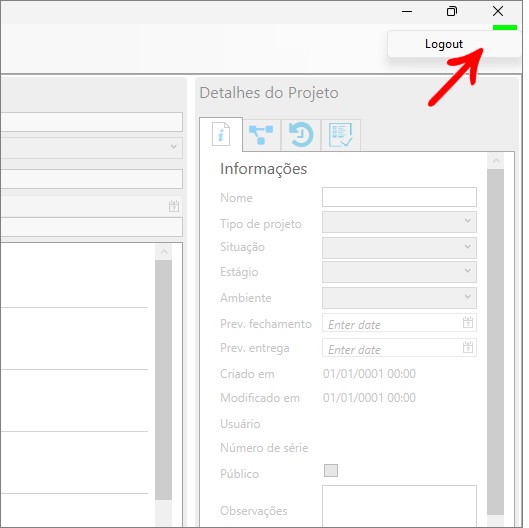Expand the Estágio dropdown
529x528 pixels.
pyautogui.click(x=399, y=272)
